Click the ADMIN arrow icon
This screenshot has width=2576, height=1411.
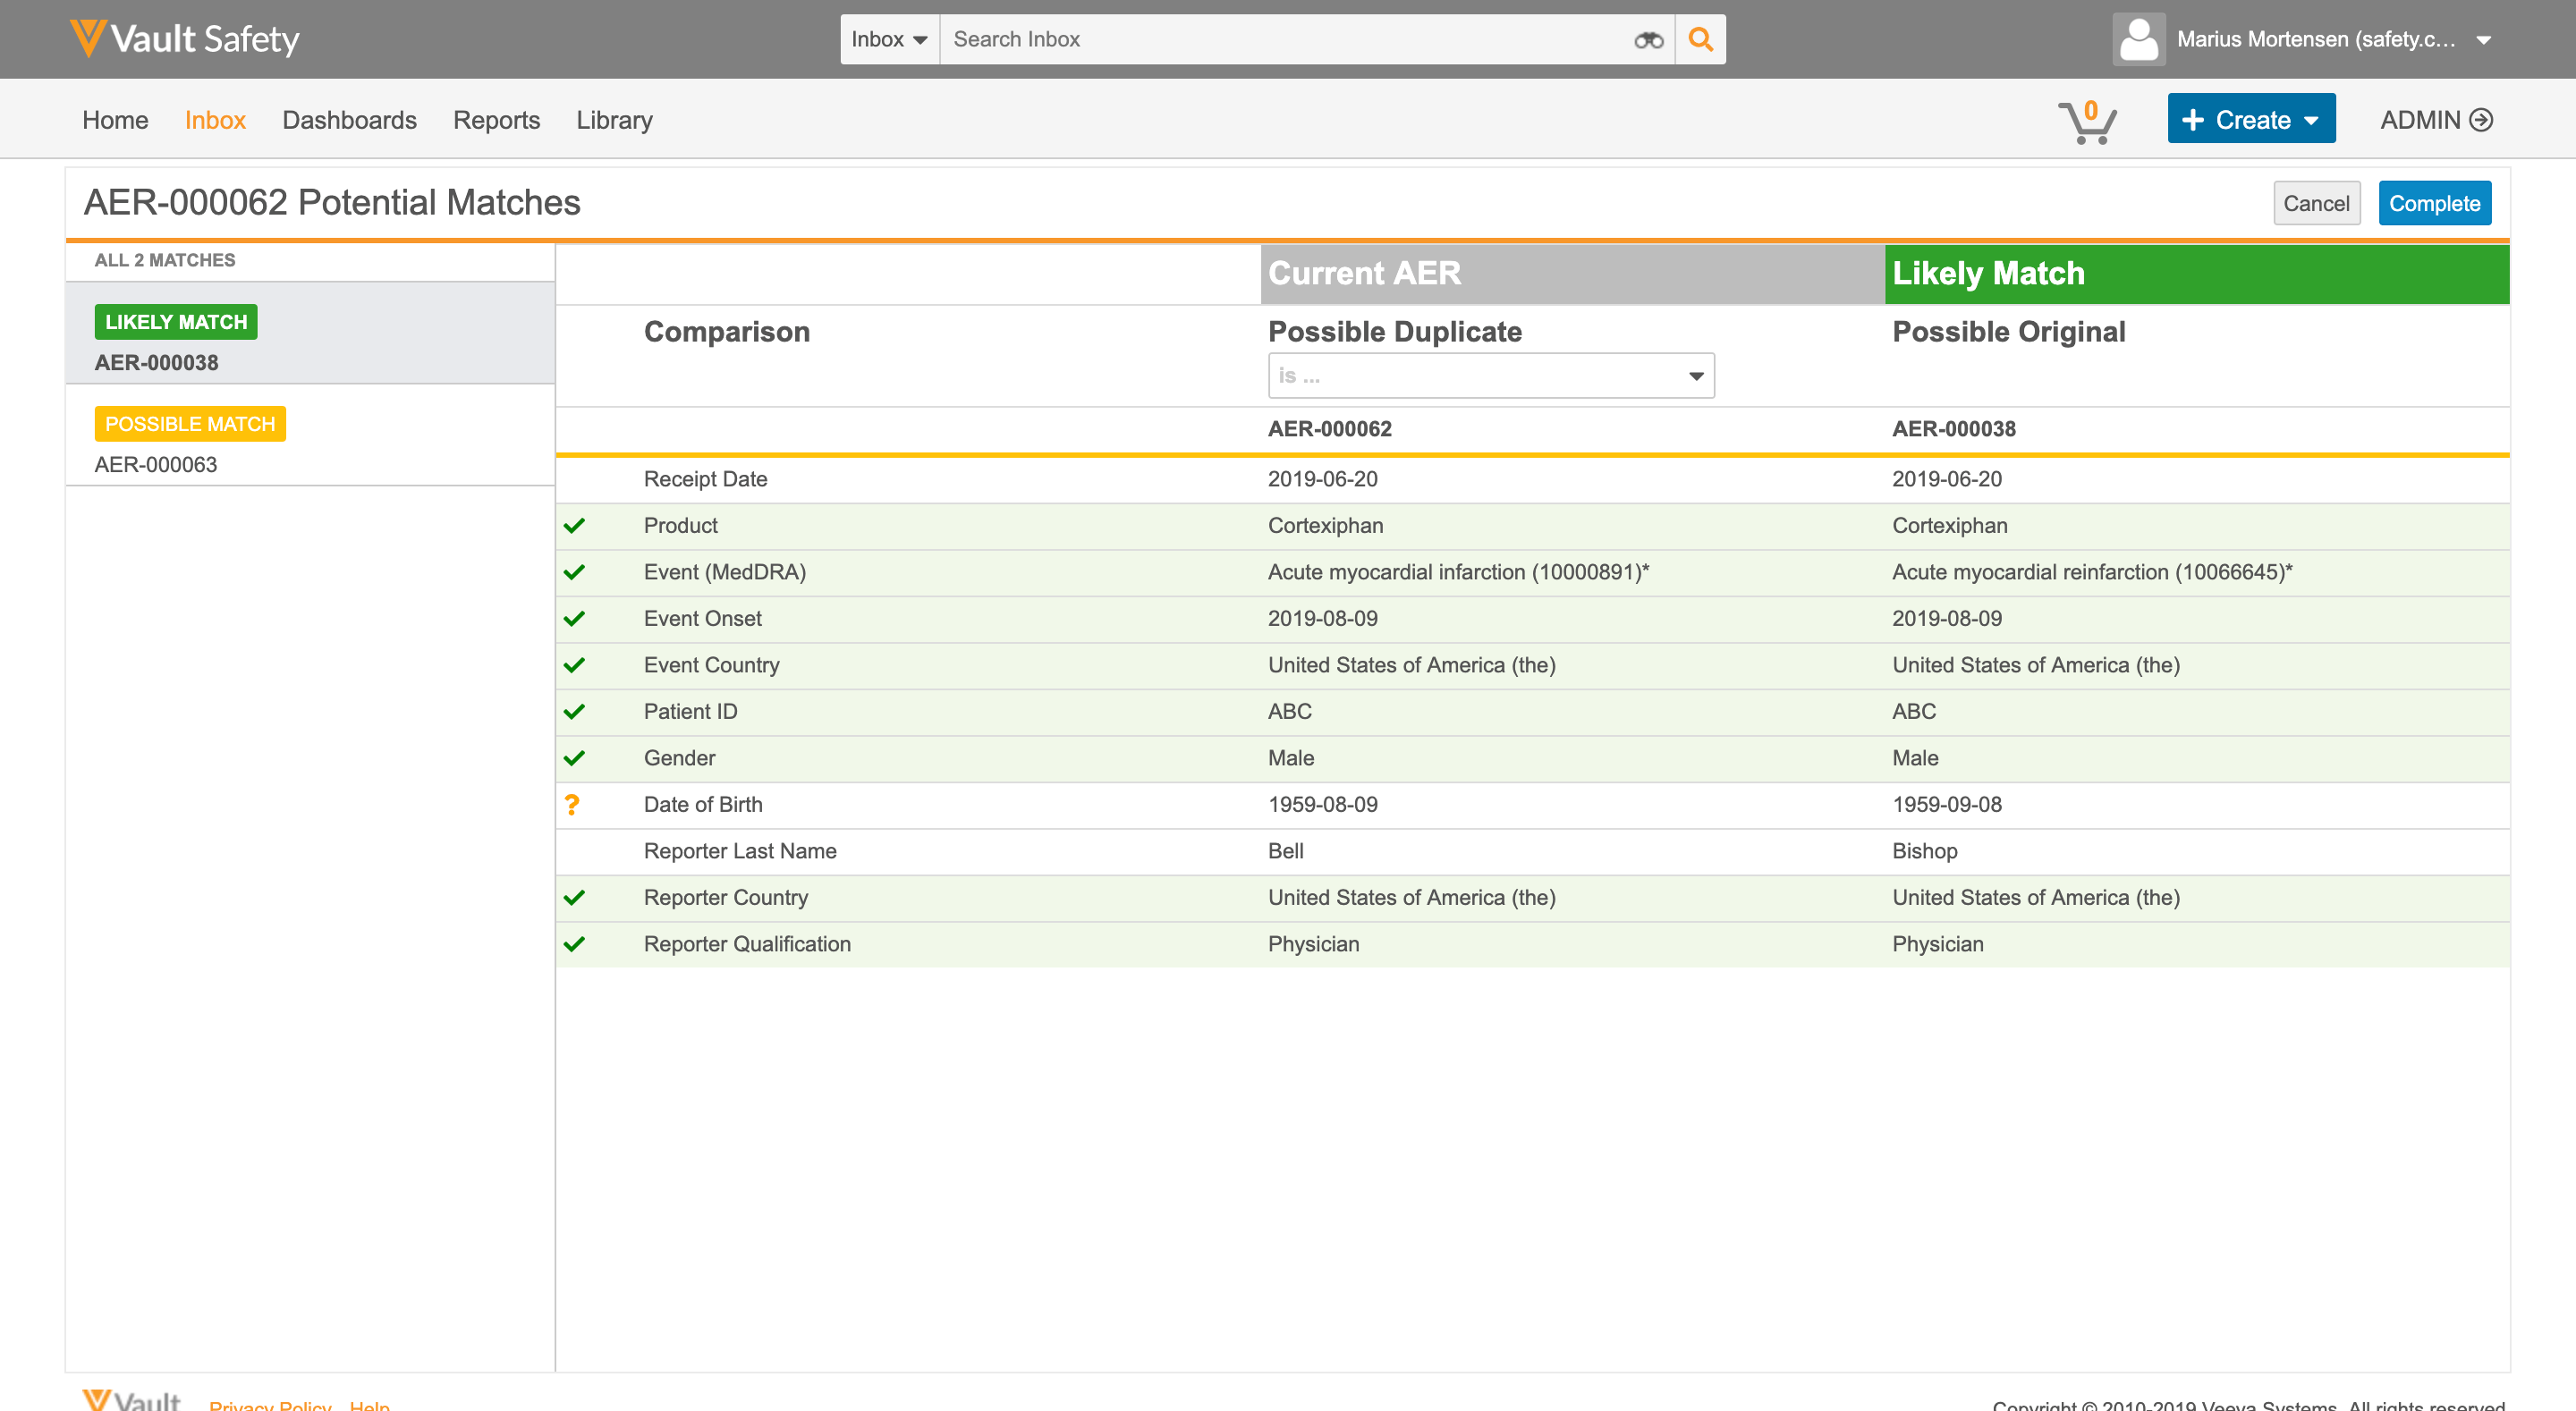2481,120
